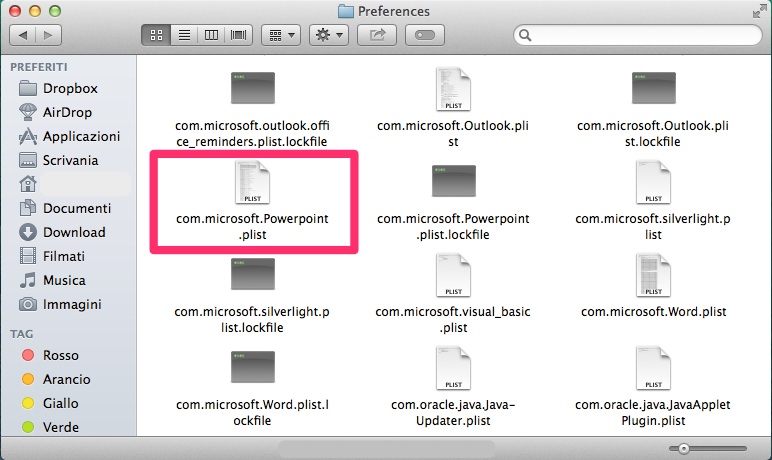The width and height of the screenshot is (772, 460).
Task: Open Documenti in the sidebar
Action: coord(65,208)
